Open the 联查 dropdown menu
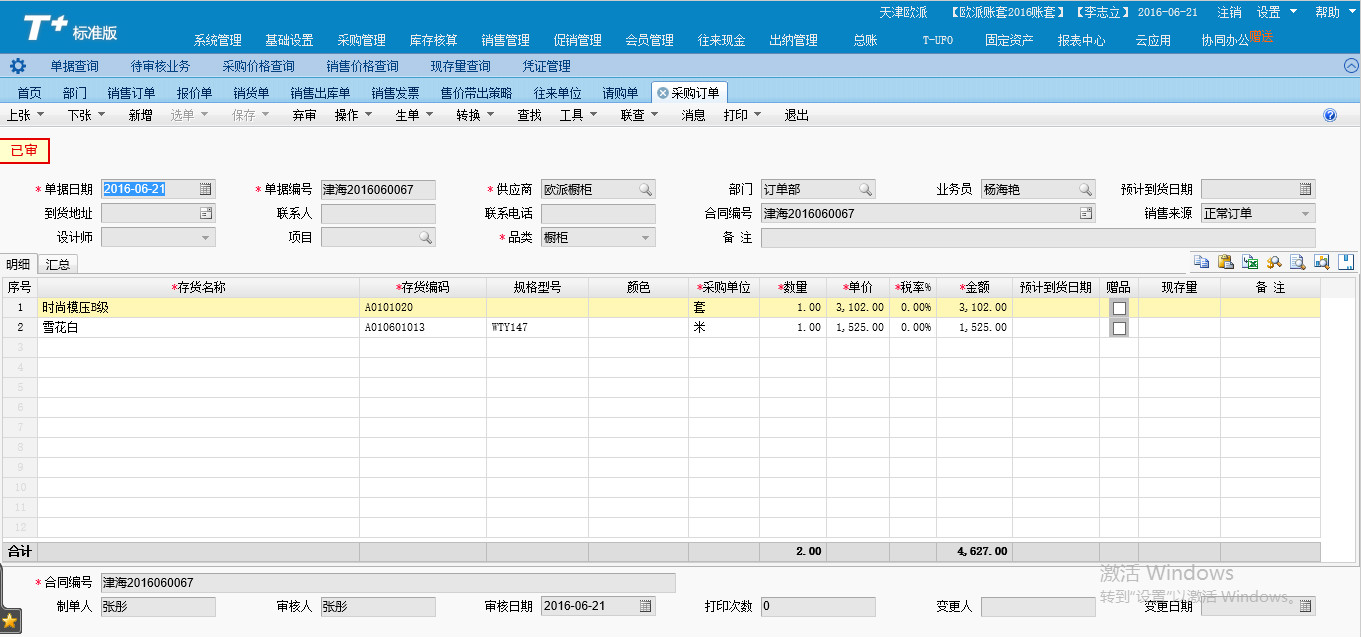 639,115
